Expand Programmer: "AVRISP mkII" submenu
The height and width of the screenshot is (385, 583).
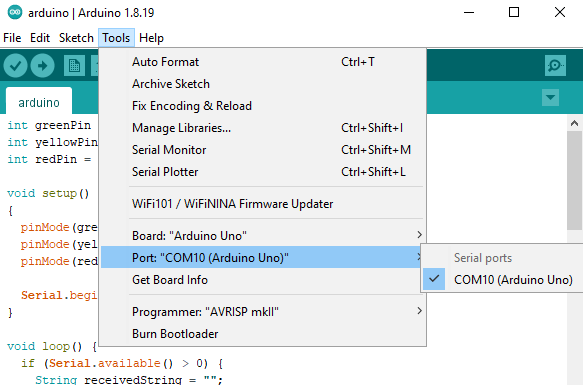pyautogui.click(x=263, y=311)
